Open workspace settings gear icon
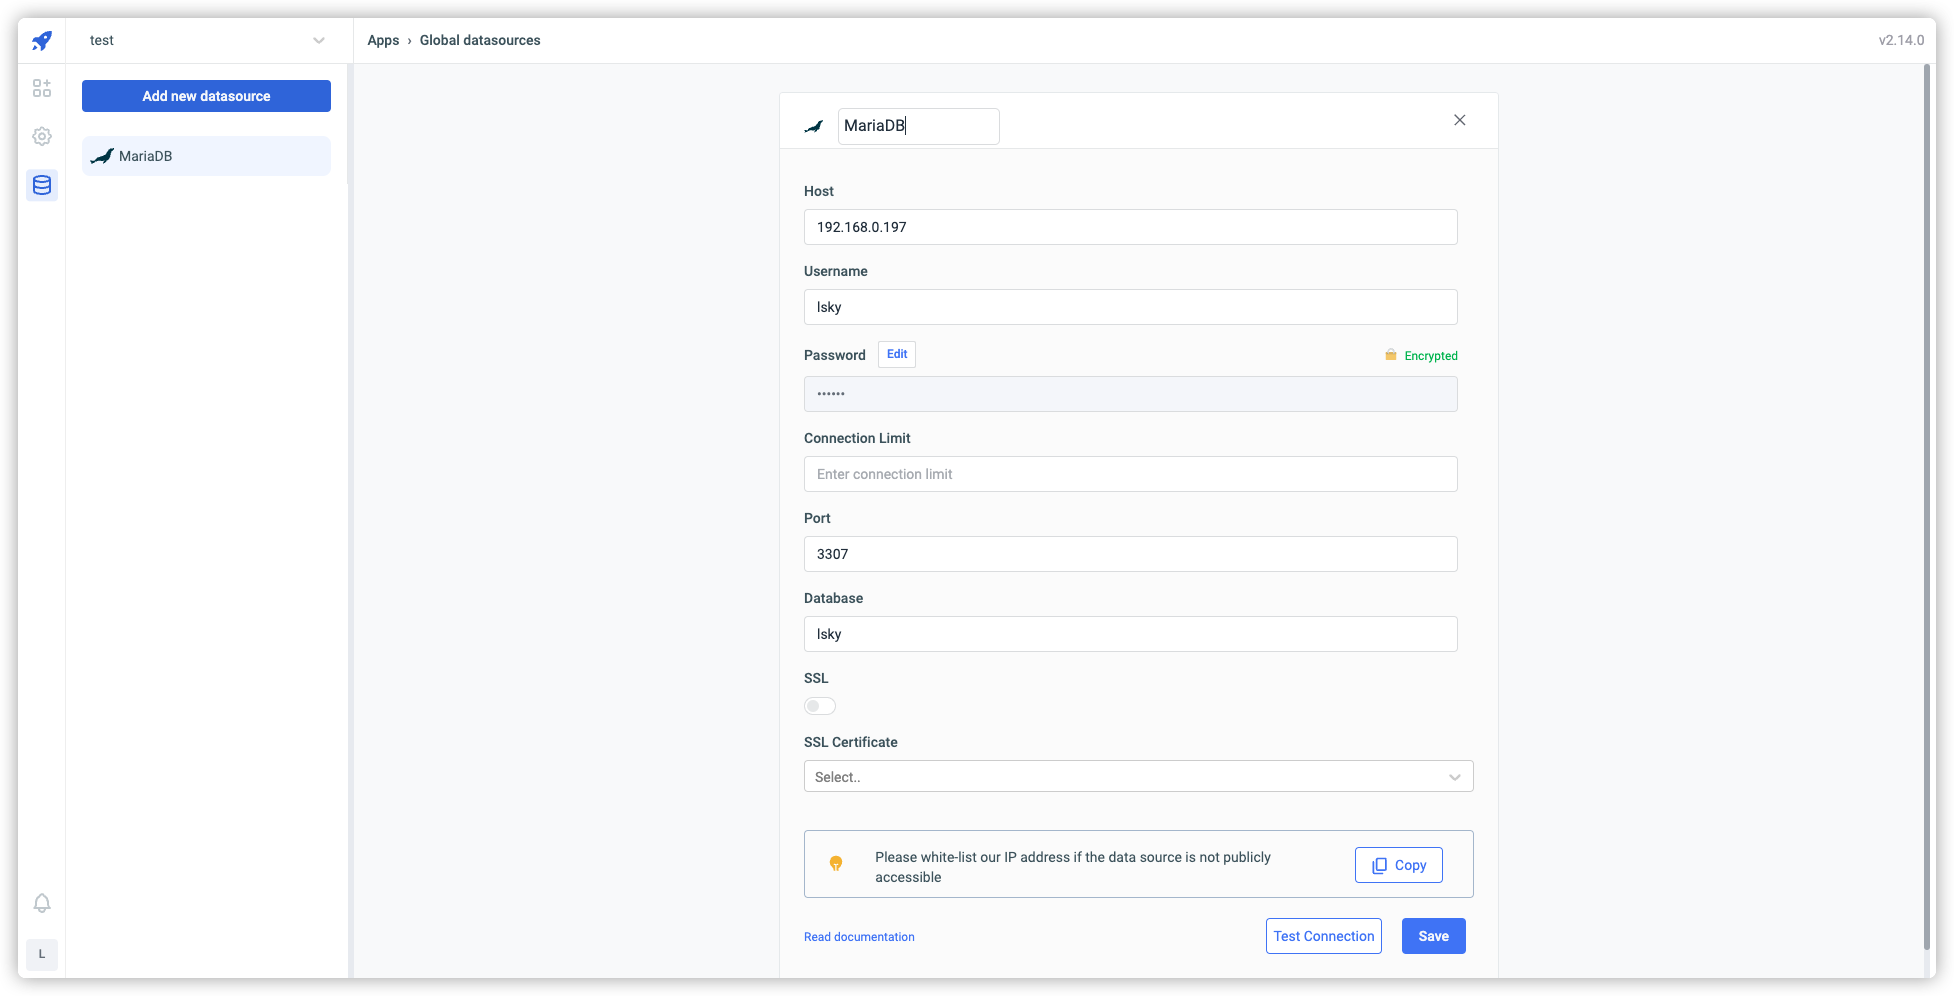Image resolution: width=1954 pixels, height=996 pixels. tap(42, 136)
